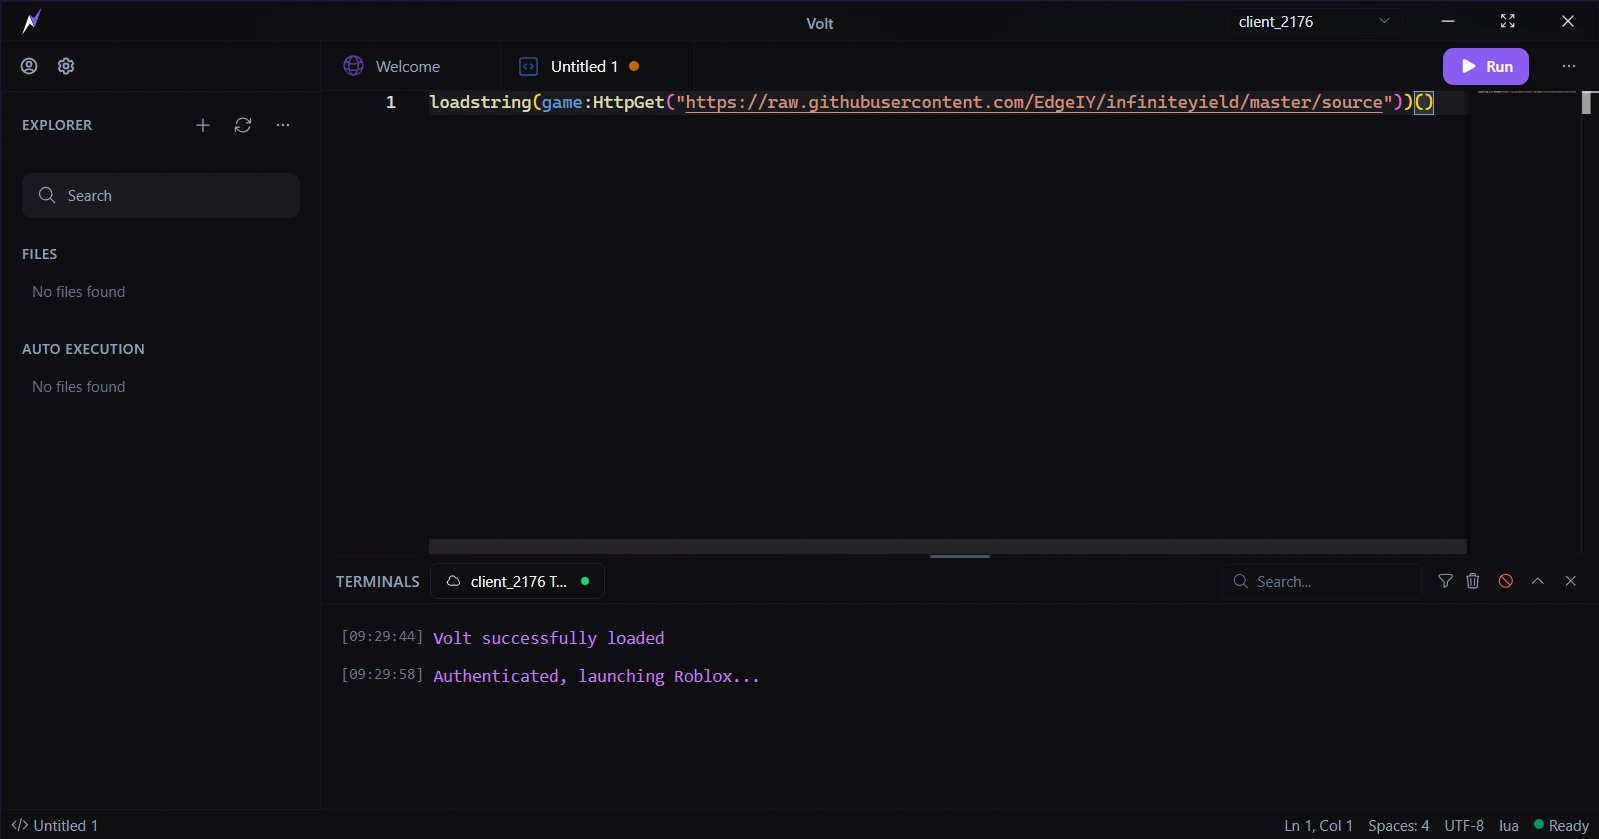
Task: Maximize the Volt window
Action: [x=1508, y=21]
